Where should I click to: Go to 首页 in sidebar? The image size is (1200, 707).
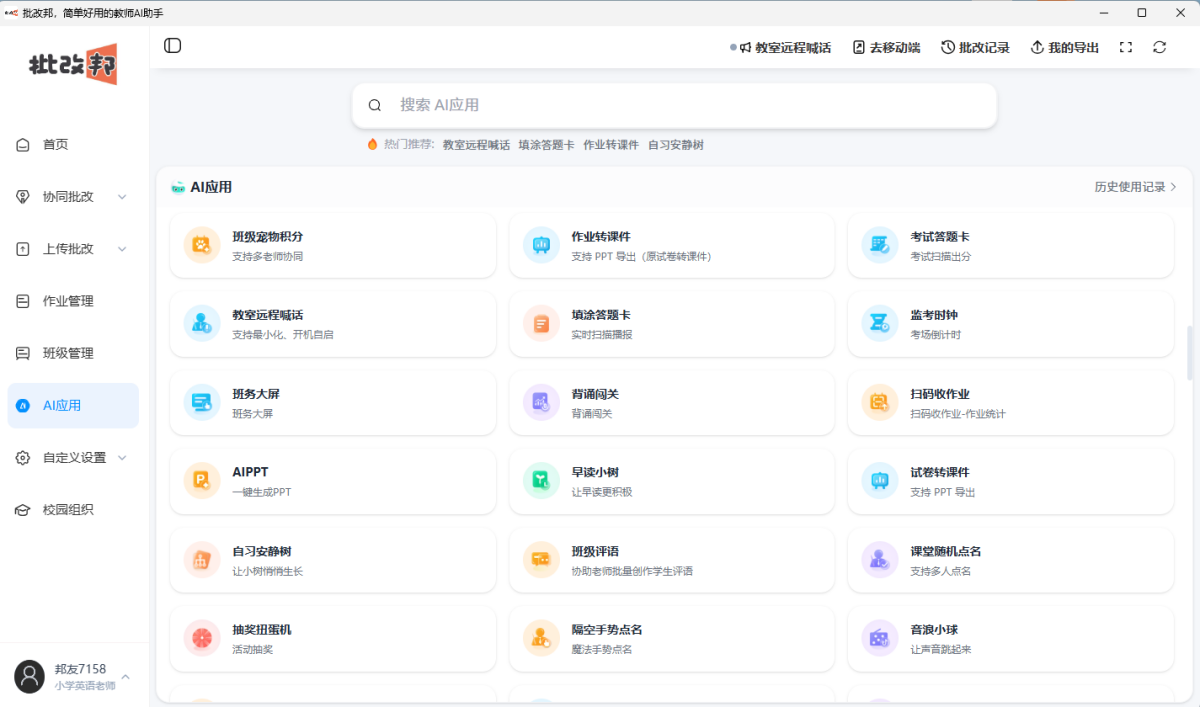coord(73,145)
